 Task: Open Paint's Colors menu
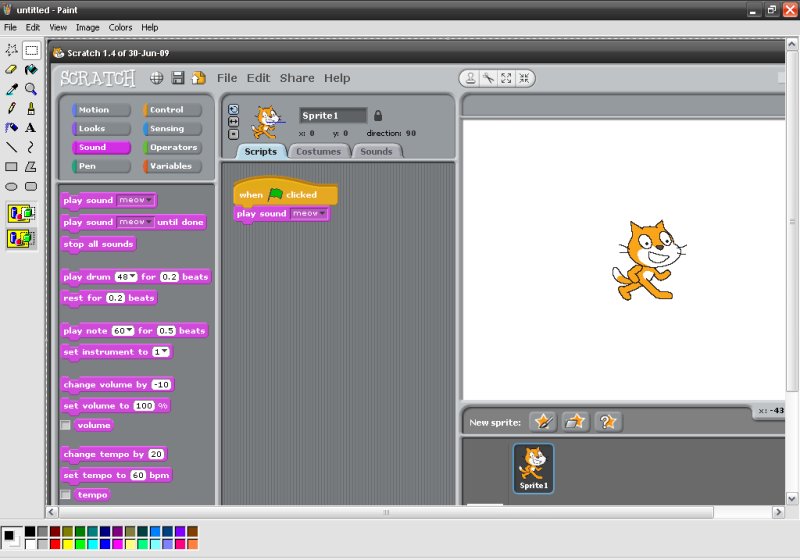point(120,28)
